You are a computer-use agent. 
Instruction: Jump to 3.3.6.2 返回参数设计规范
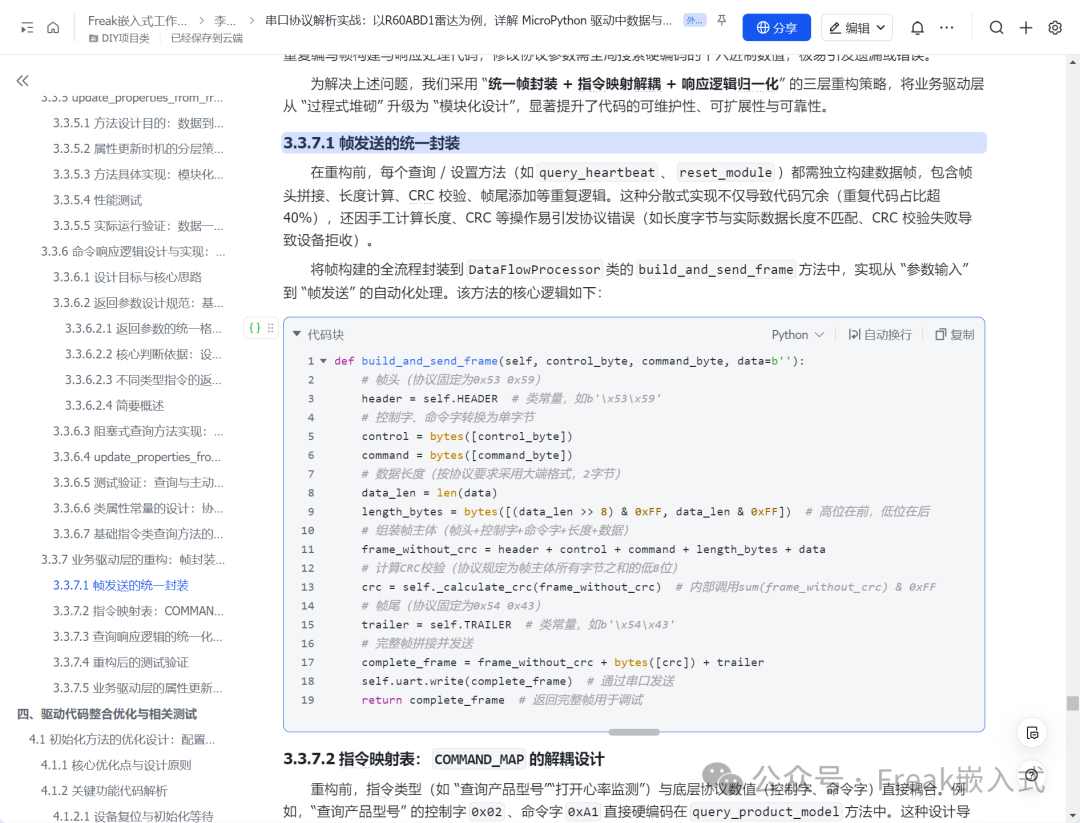[138, 303]
